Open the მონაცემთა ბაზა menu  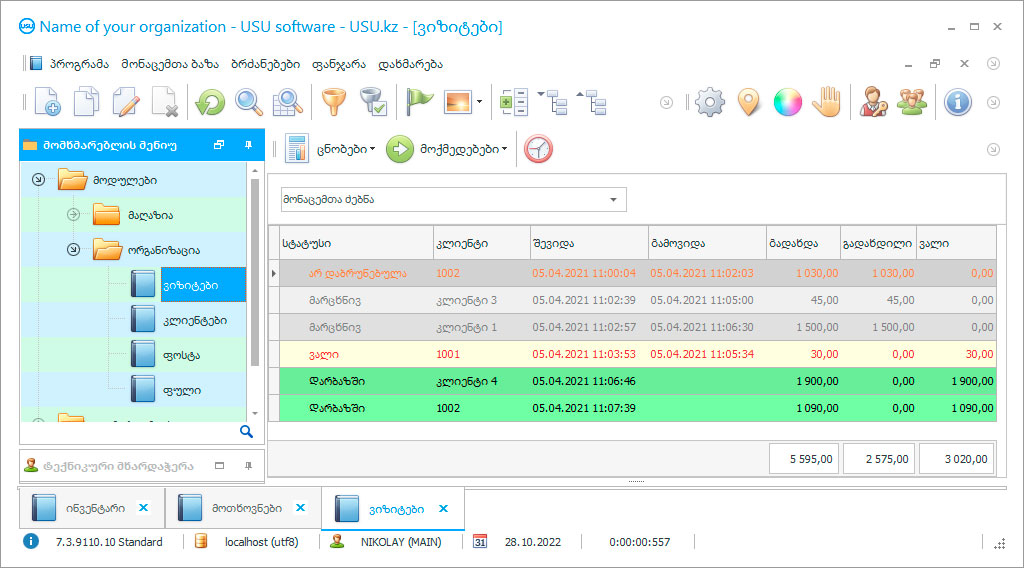point(170,64)
